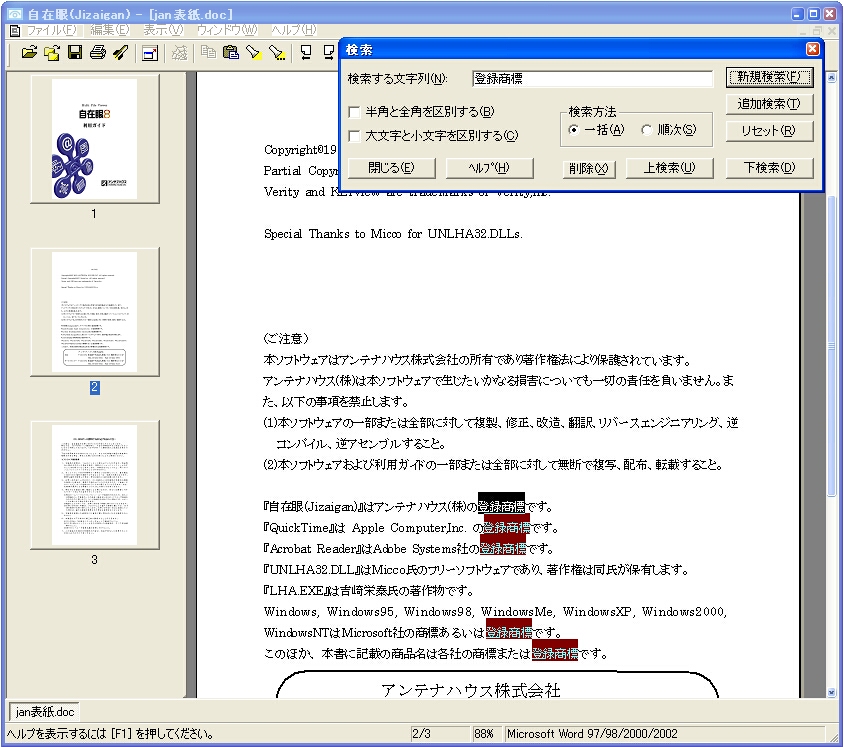Click the 削除(X) button
The image size is (844, 747).
pos(588,168)
